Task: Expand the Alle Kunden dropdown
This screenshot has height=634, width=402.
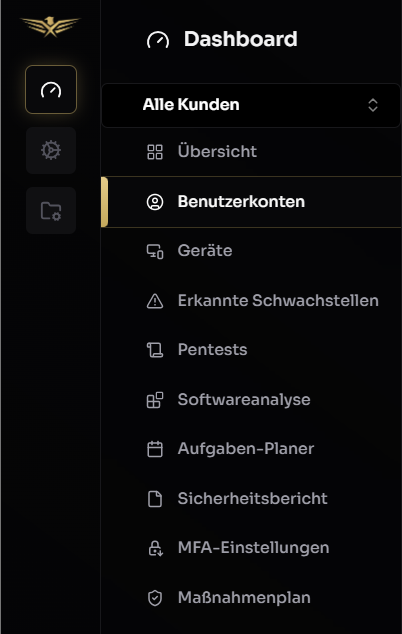Action: pyautogui.click(x=251, y=106)
